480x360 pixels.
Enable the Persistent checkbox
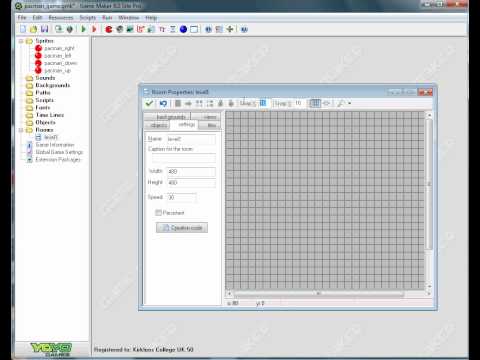[158, 213]
